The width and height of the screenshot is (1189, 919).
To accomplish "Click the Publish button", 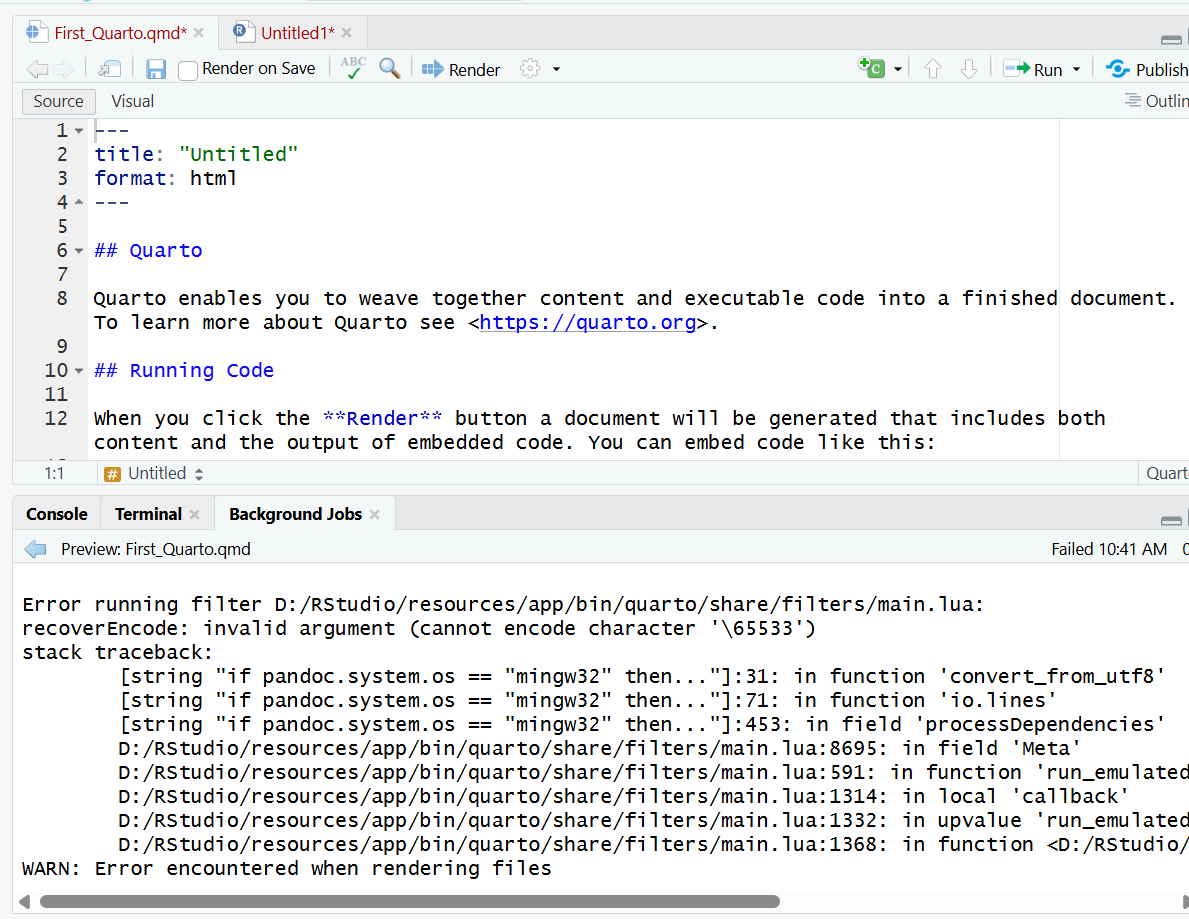I will point(1147,70).
